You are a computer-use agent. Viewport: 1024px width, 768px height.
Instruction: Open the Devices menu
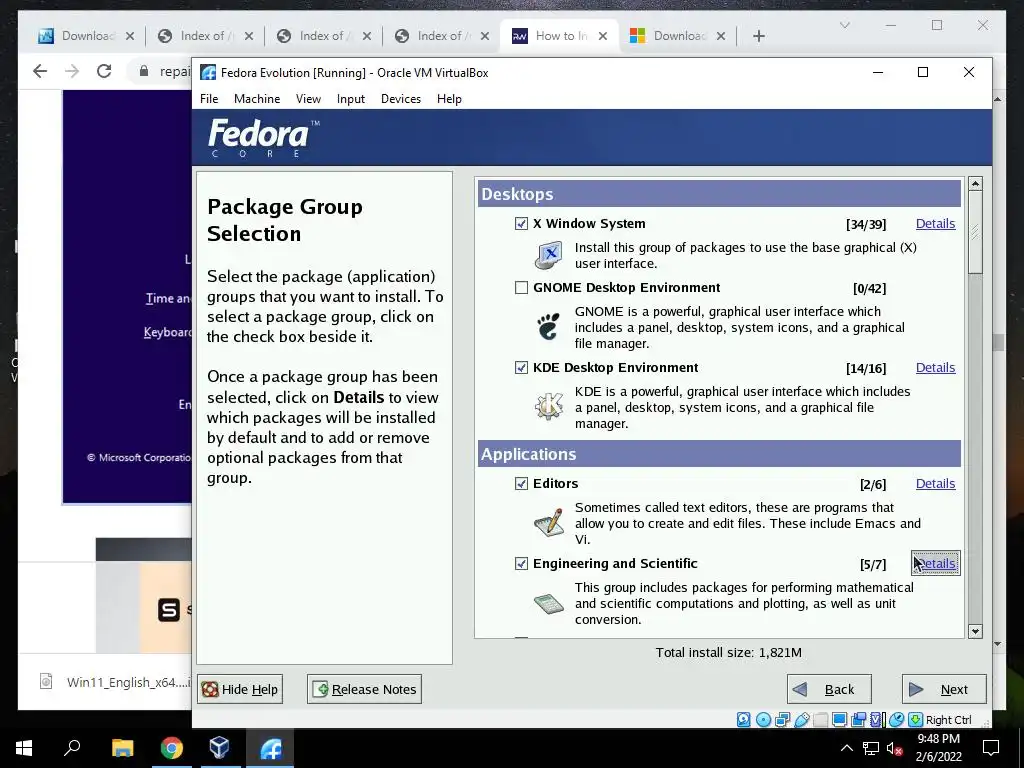pyautogui.click(x=401, y=99)
